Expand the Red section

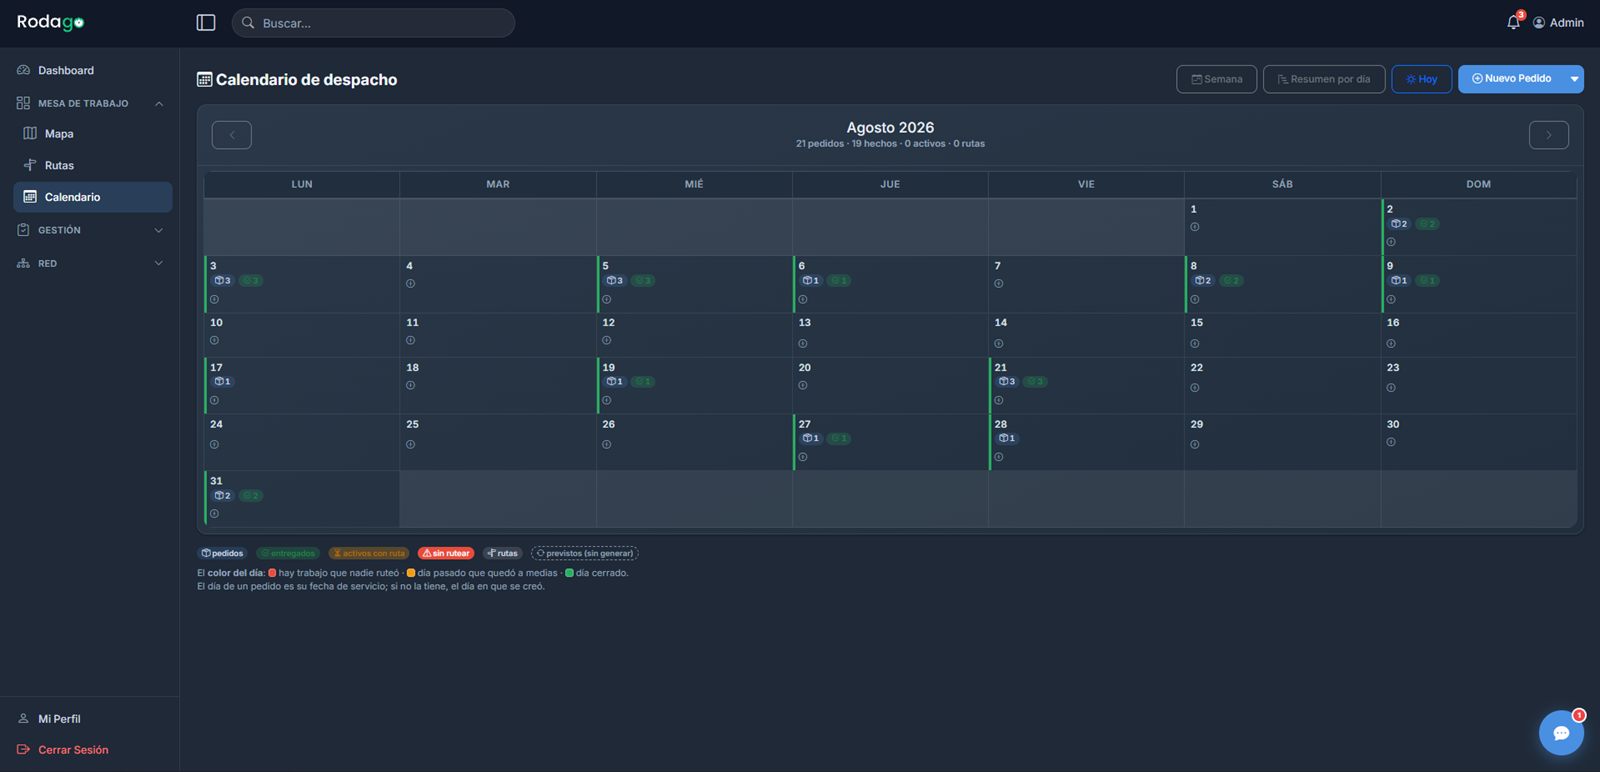click(90, 264)
